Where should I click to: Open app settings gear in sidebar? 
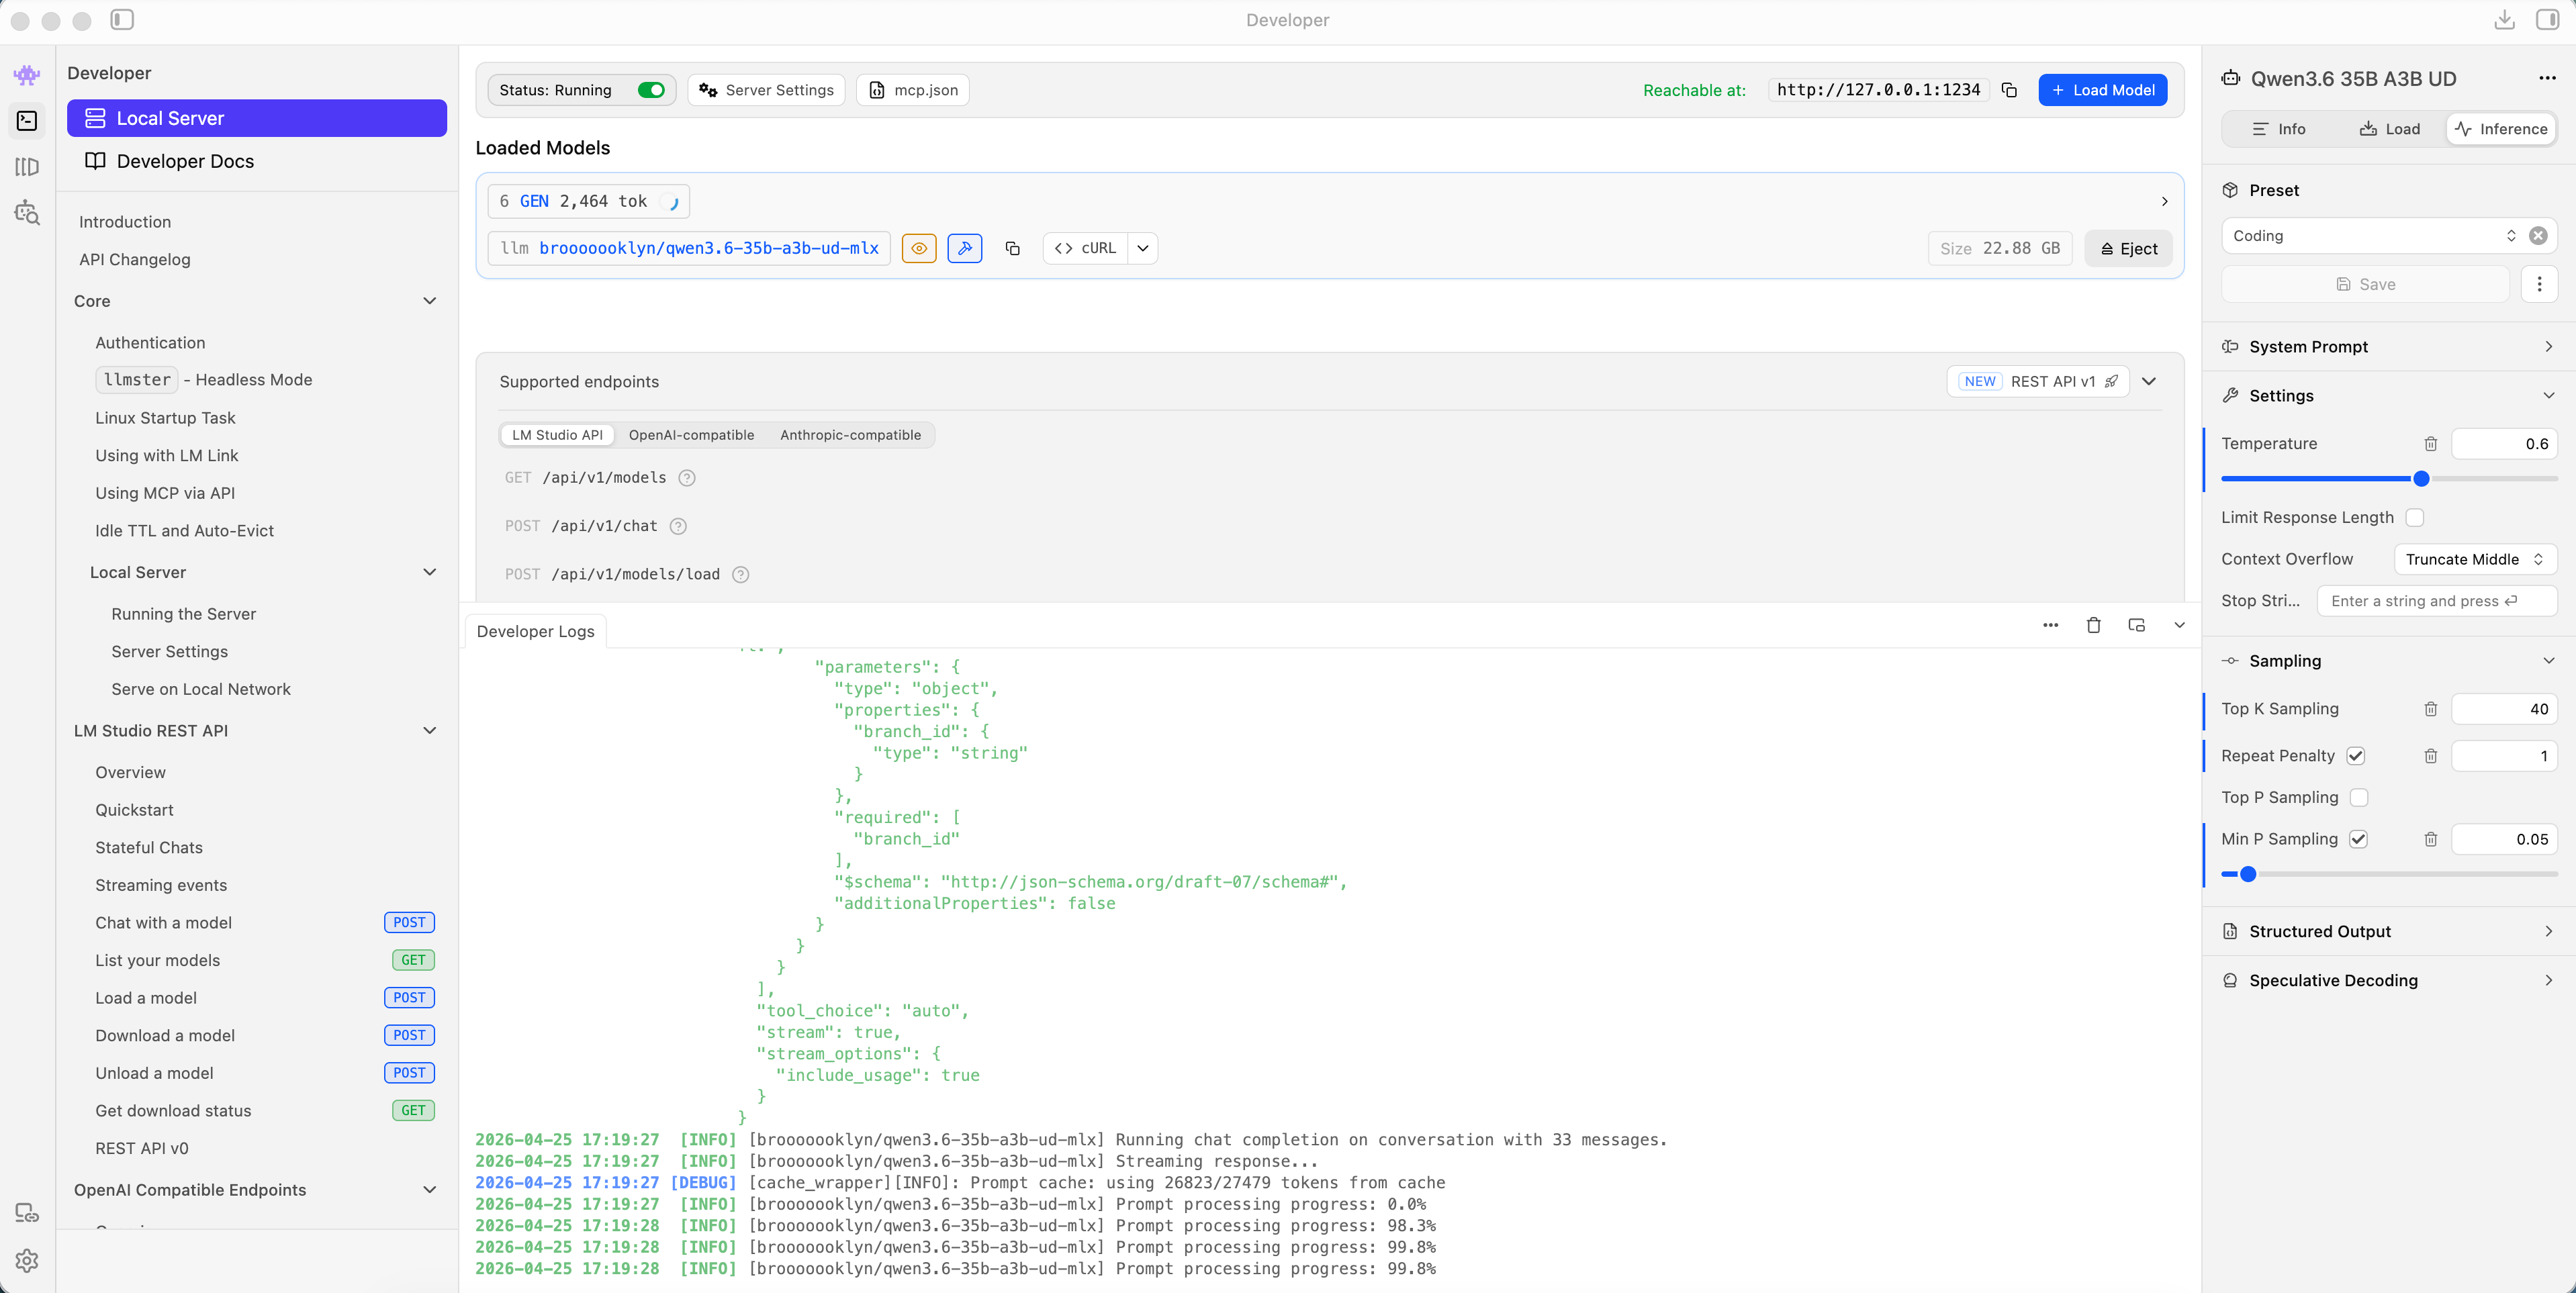[27, 1260]
